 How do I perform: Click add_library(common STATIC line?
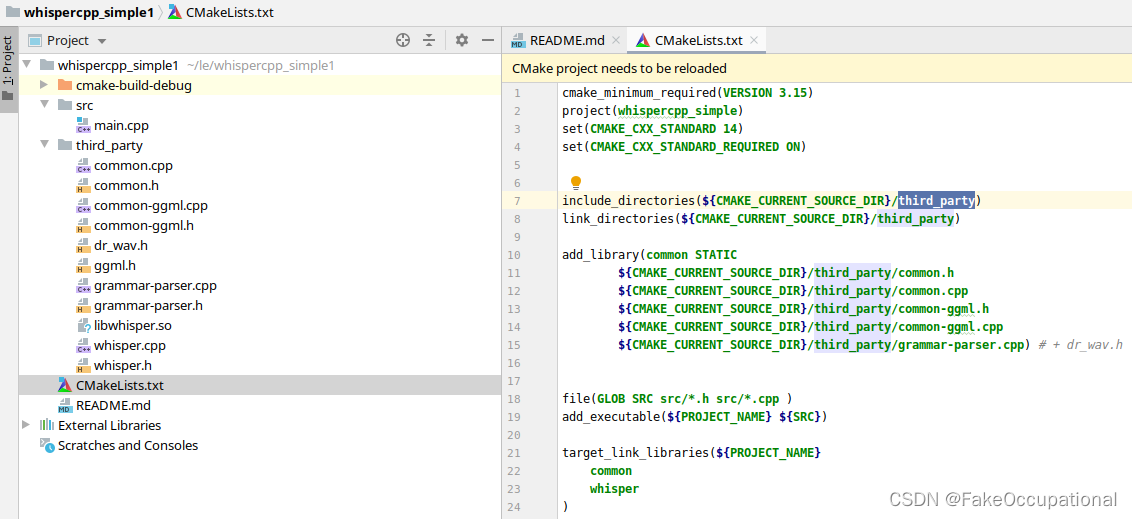pyautogui.click(x=650, y=255)
